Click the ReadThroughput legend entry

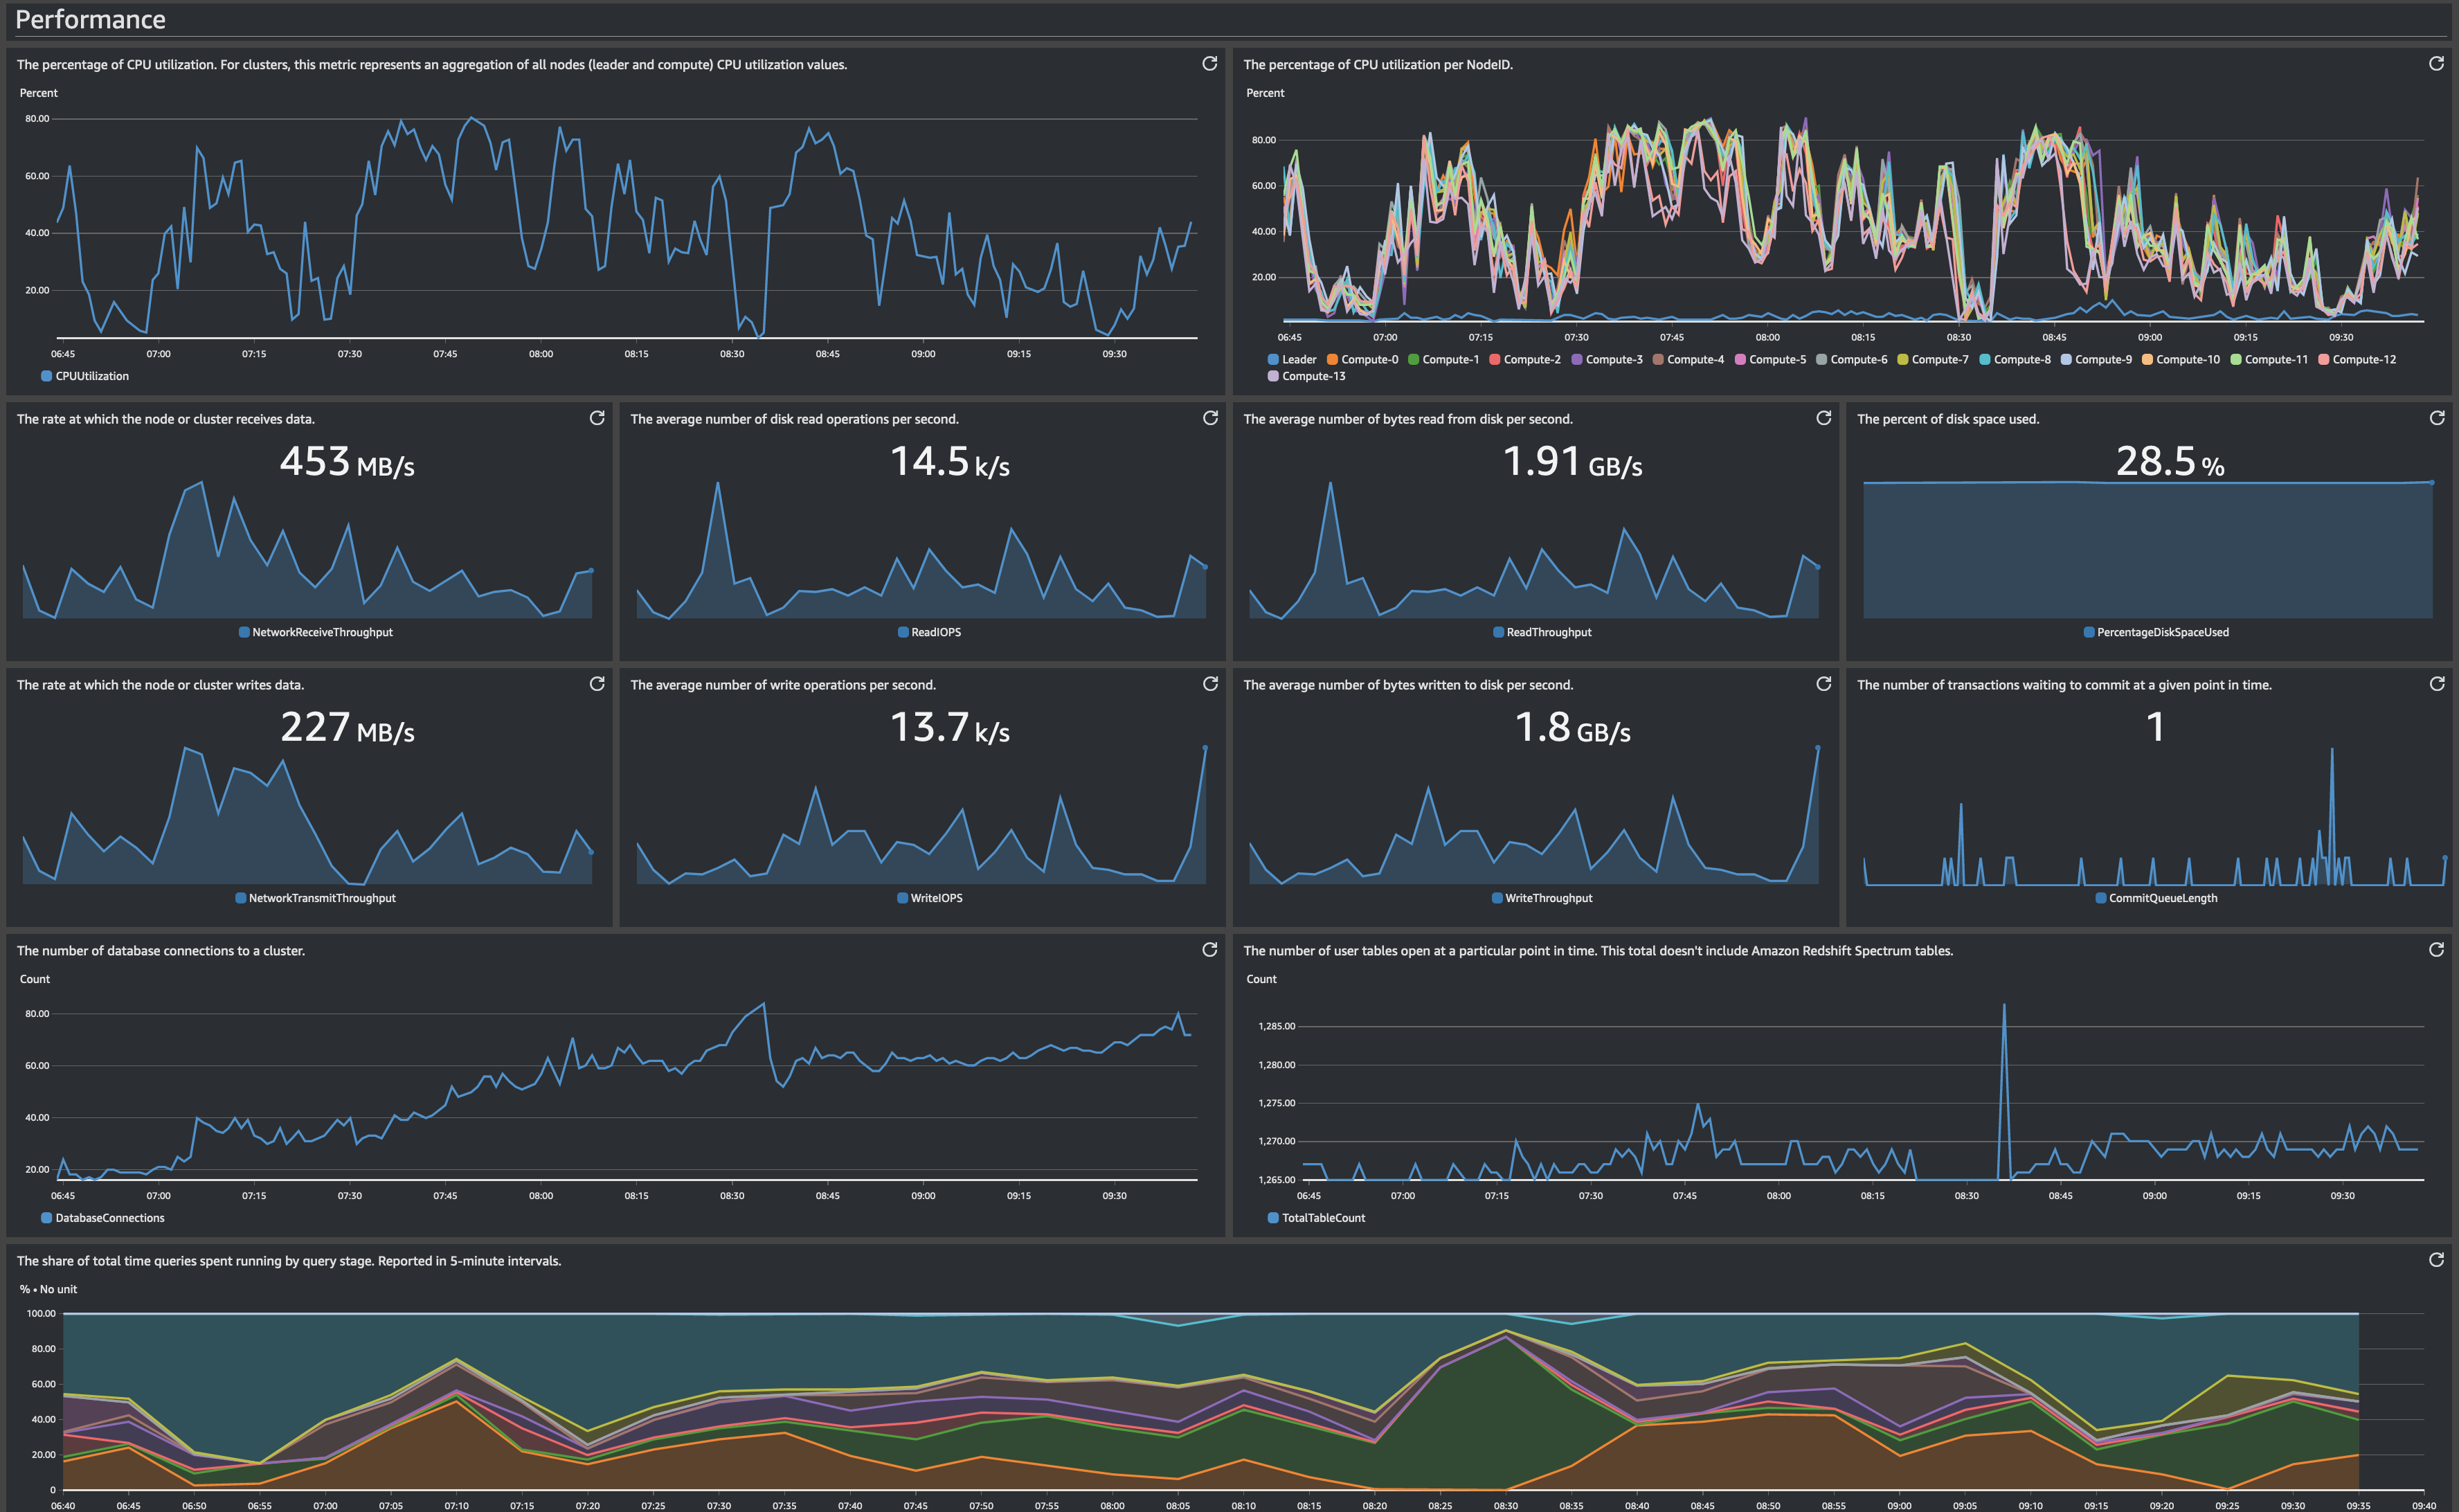pyautogui.click(x=1542, y=633)
